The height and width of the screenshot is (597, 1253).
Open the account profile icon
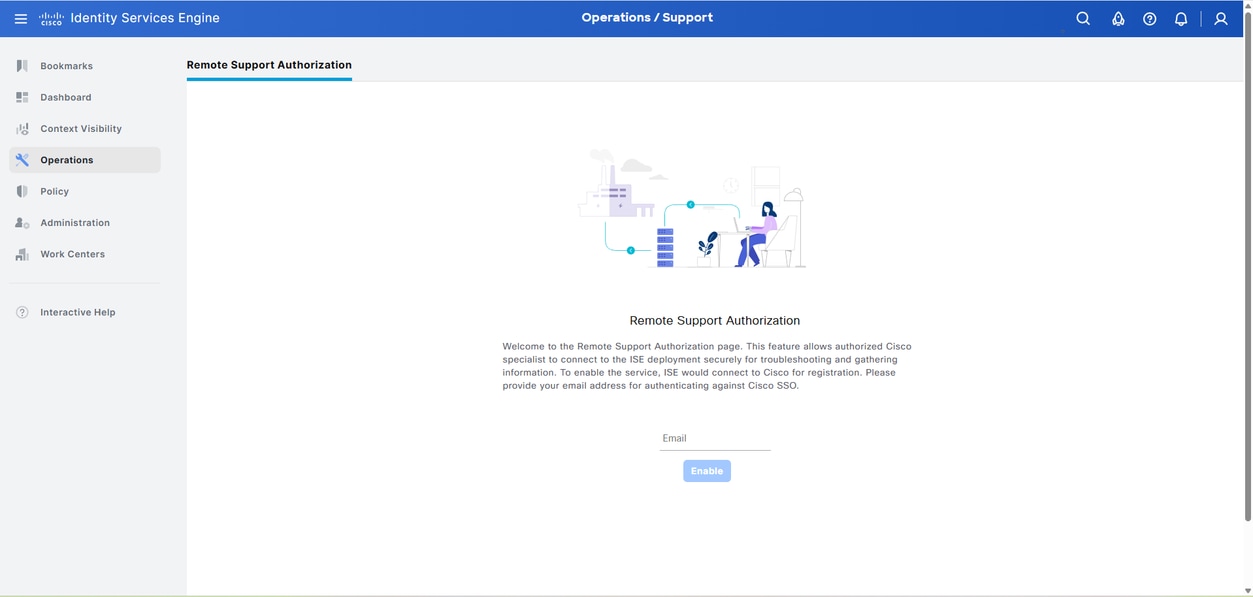(x=1220, y=17)
